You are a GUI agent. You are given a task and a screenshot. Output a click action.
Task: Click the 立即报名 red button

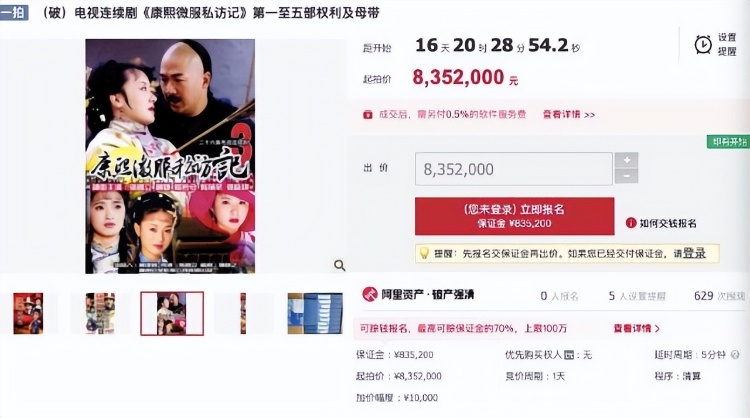point(514,216)
